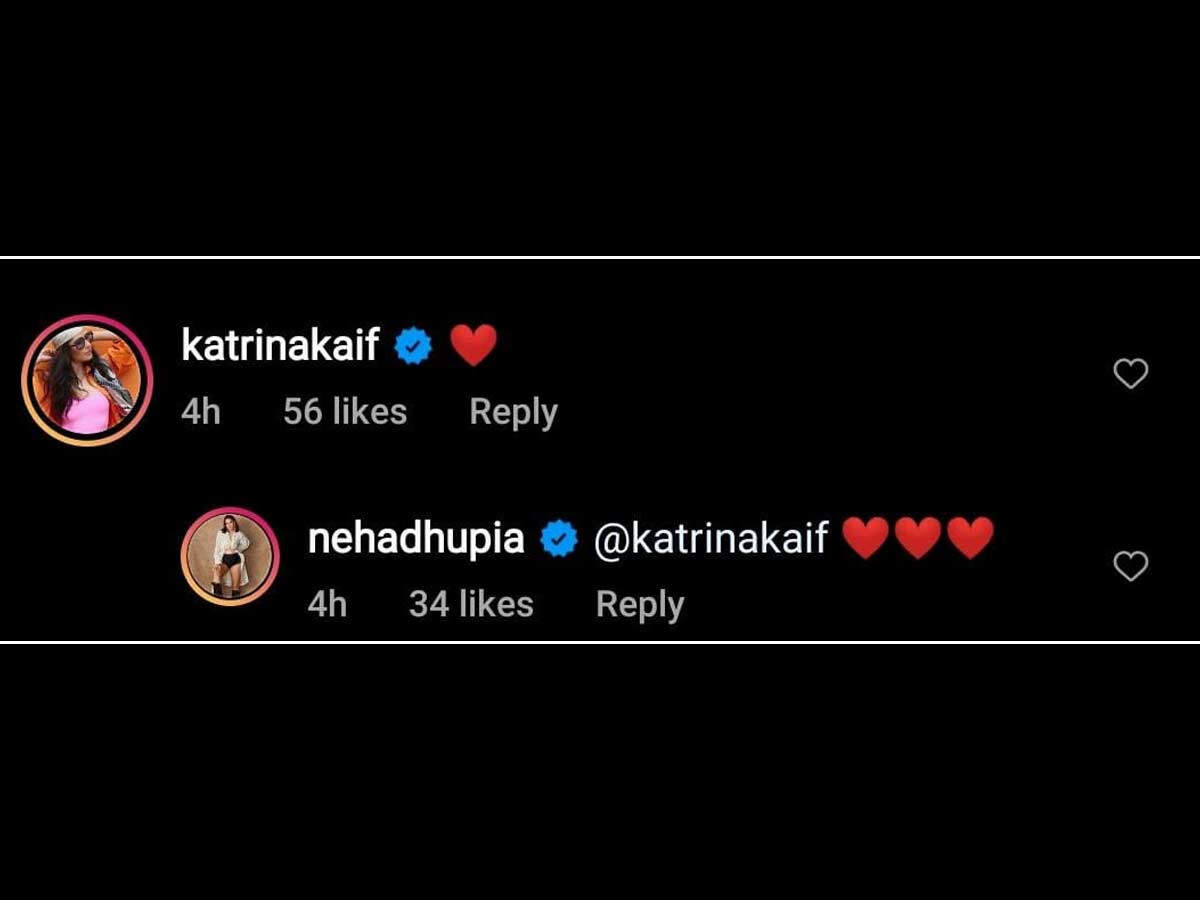Click the verified badge next to katrinakaif
1200x900 pixels.
413,346
